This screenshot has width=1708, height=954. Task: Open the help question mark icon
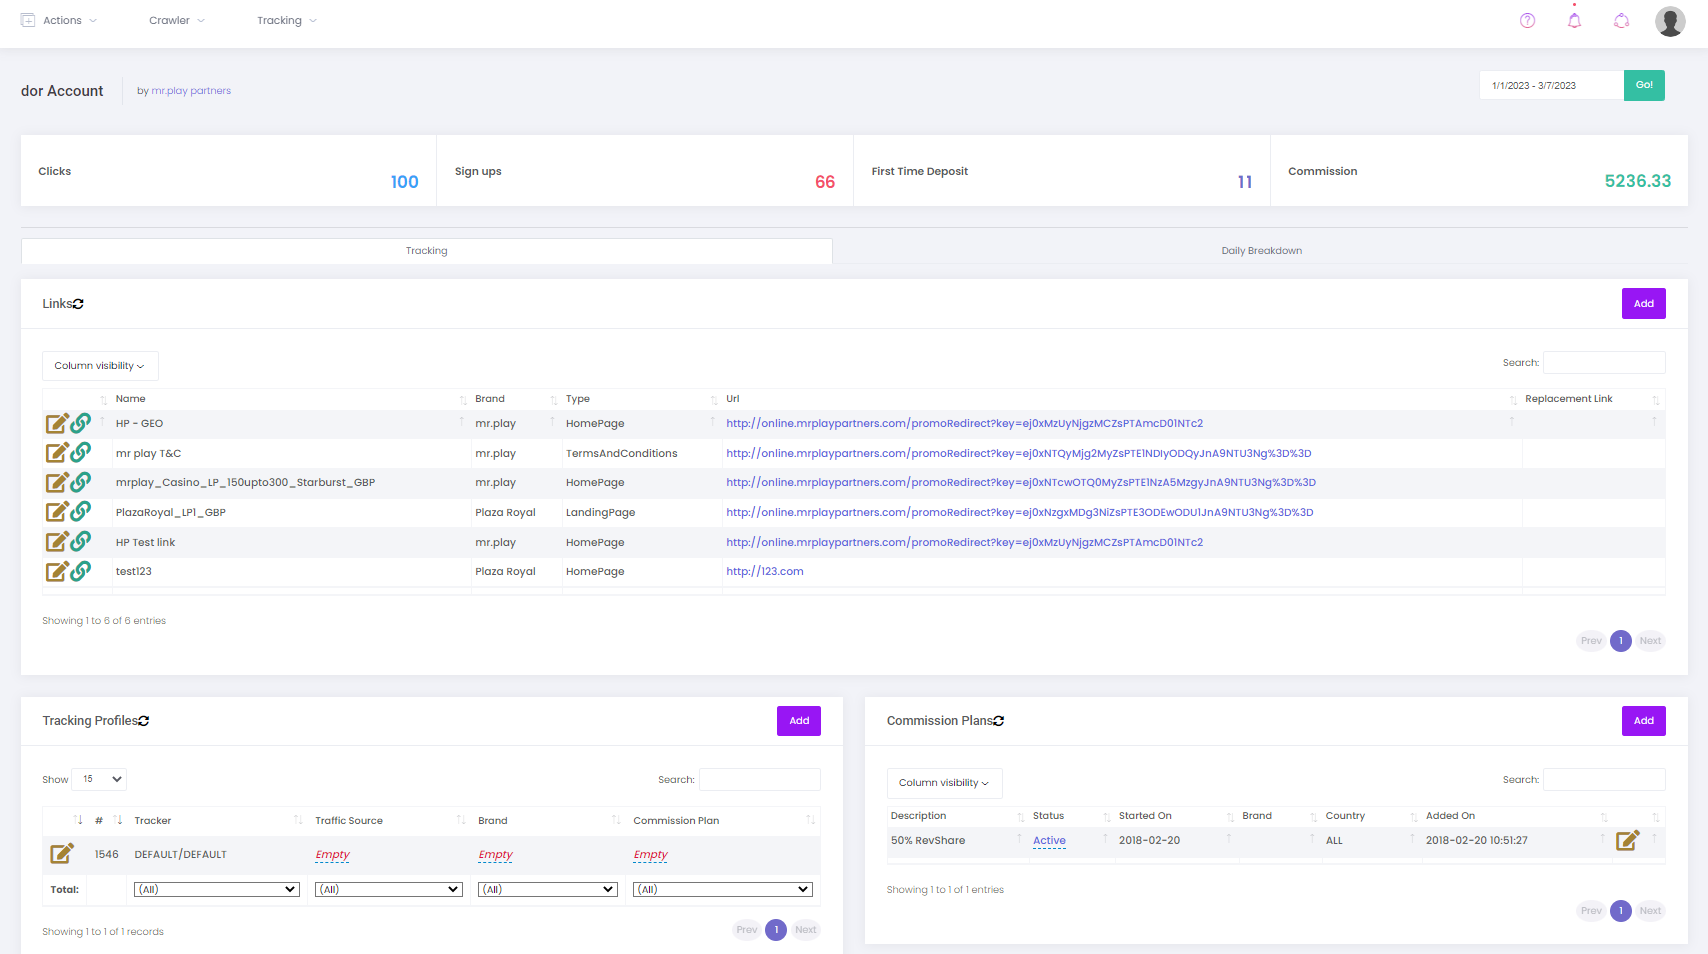point(1527,20)
